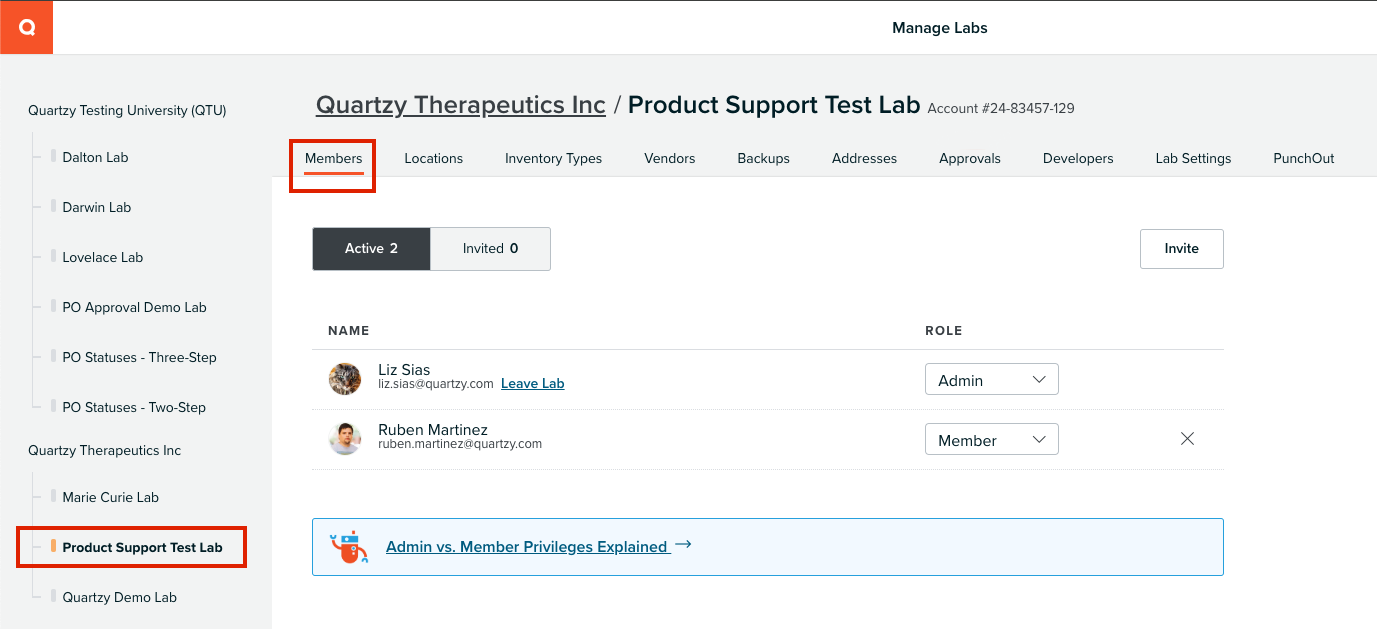Click the orange Quartzy logo icon
Viewport: 1377px width, 629px height.
pos(26,27)
